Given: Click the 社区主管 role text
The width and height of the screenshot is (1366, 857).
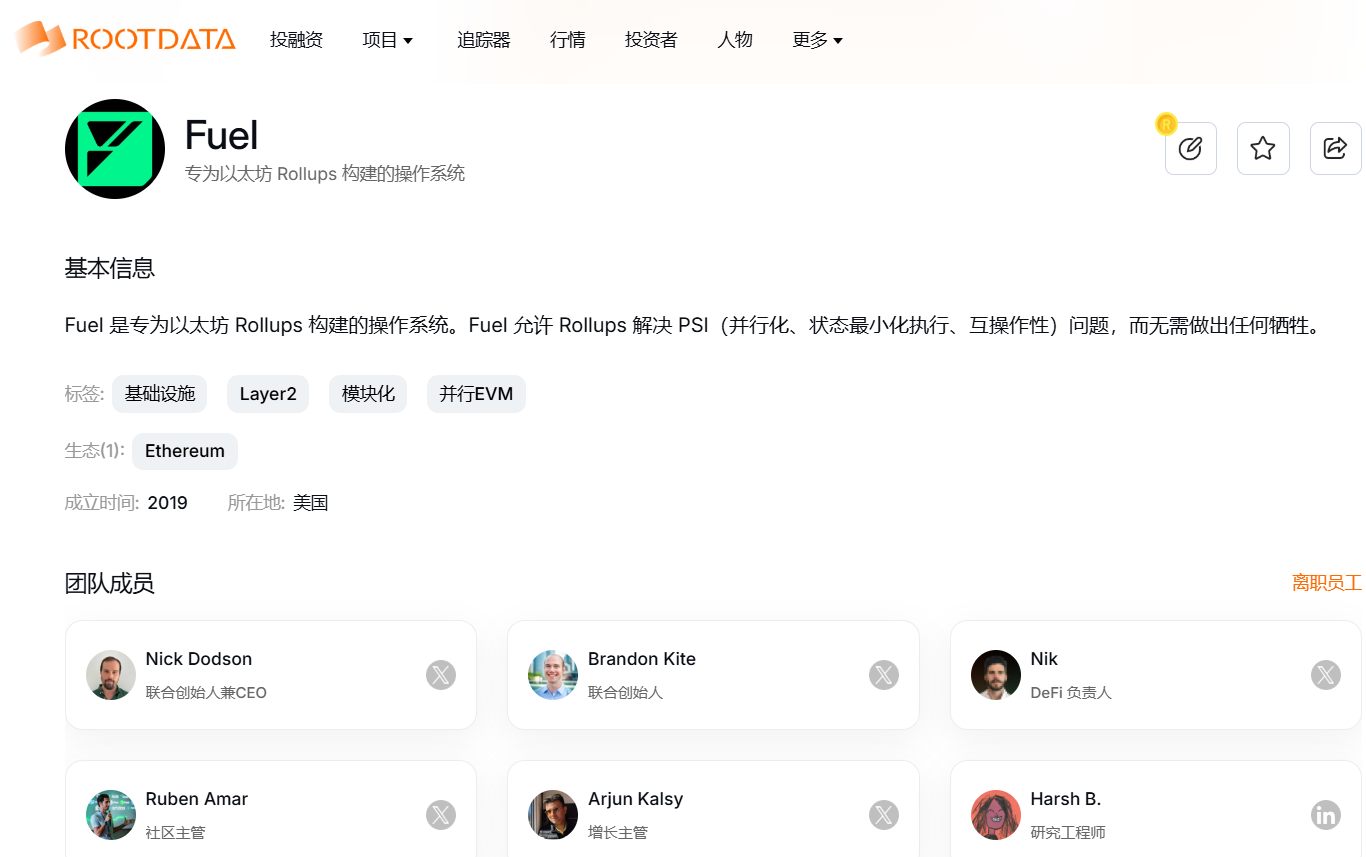Looking at the screenshot, I should (176, 832).
